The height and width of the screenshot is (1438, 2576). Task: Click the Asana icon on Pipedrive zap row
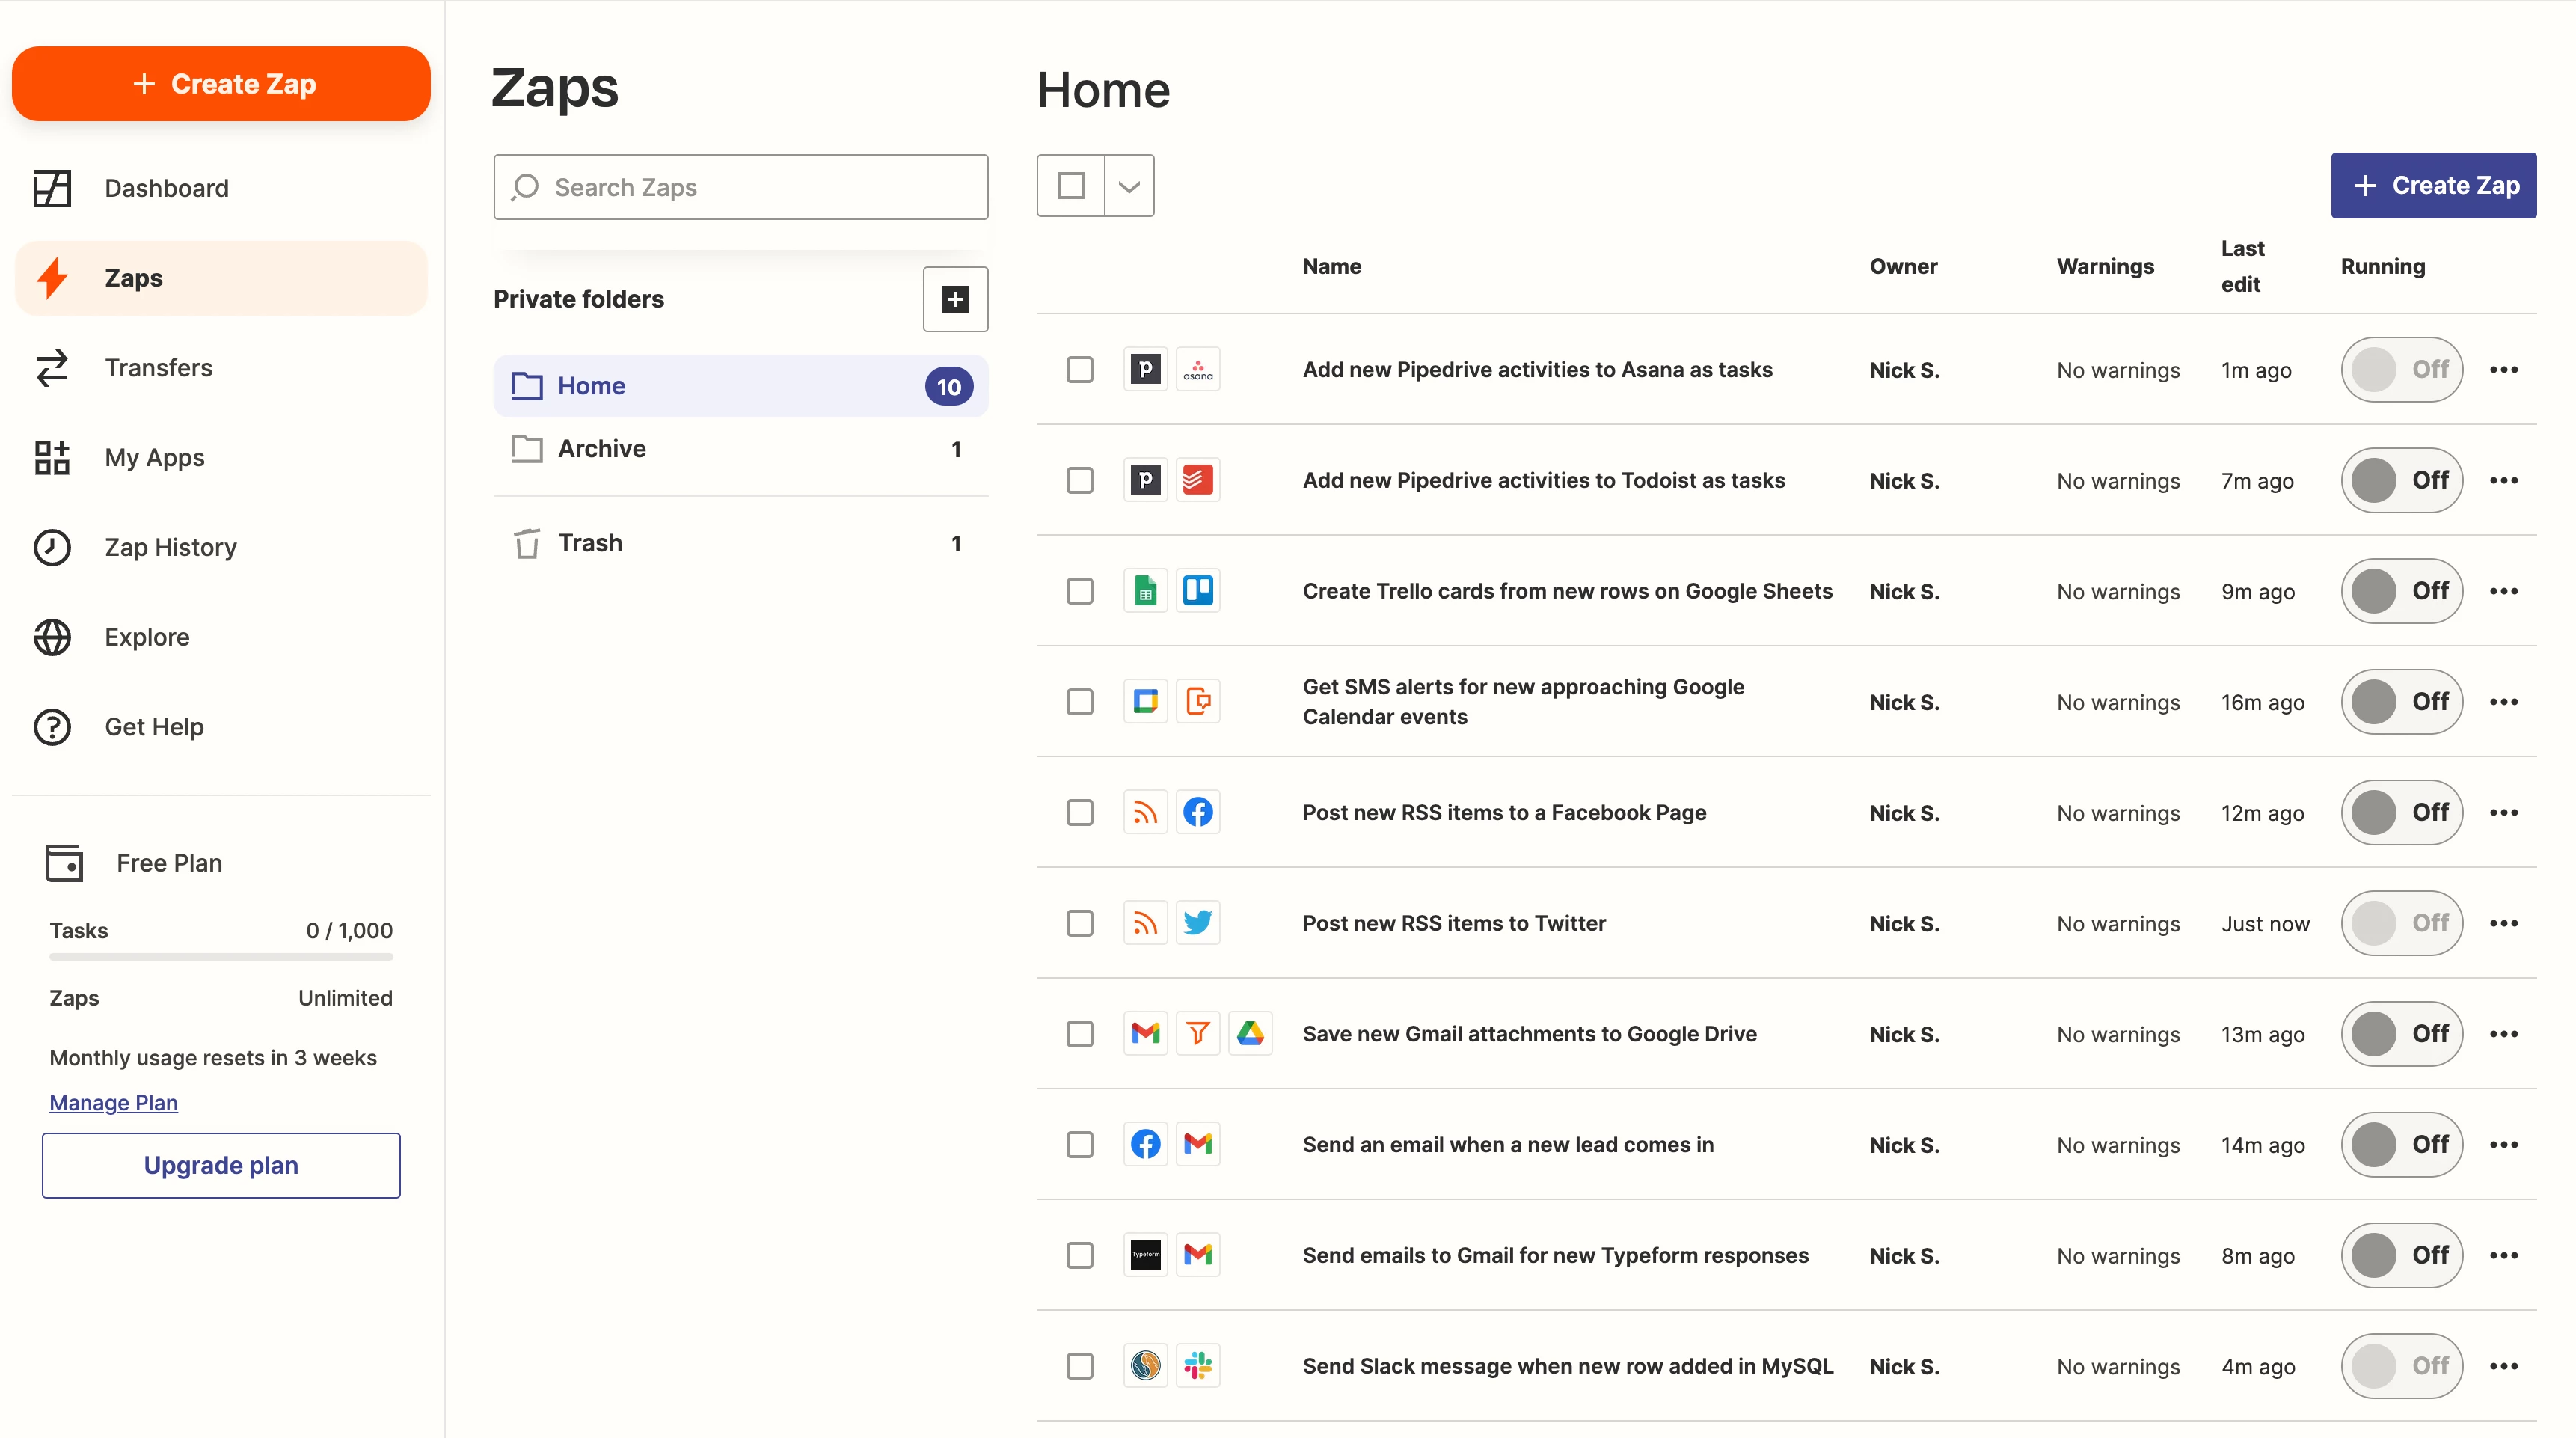point(1197,369)
